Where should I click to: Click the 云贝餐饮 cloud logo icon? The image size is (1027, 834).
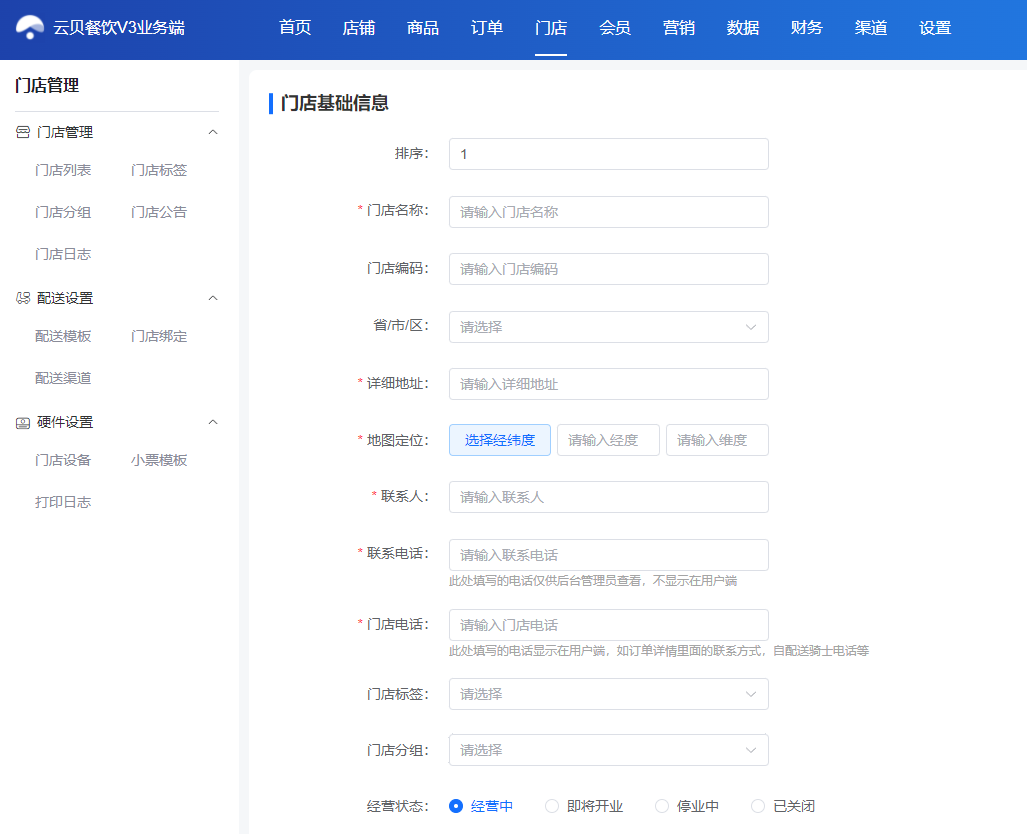(29, 28)
